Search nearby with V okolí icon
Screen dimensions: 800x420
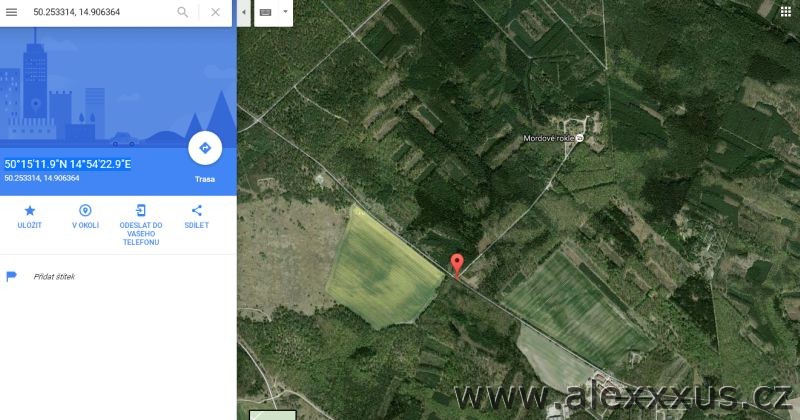[85, 216]
